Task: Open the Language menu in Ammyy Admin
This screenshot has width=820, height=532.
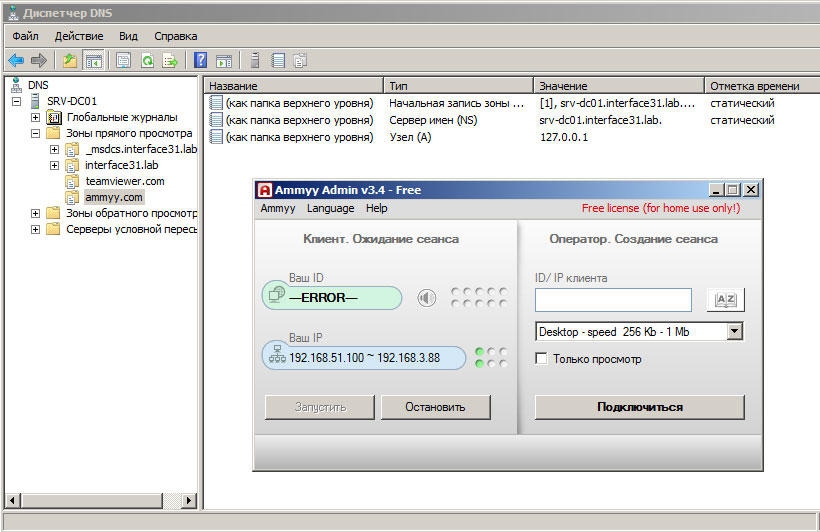Action: point(330,208)
